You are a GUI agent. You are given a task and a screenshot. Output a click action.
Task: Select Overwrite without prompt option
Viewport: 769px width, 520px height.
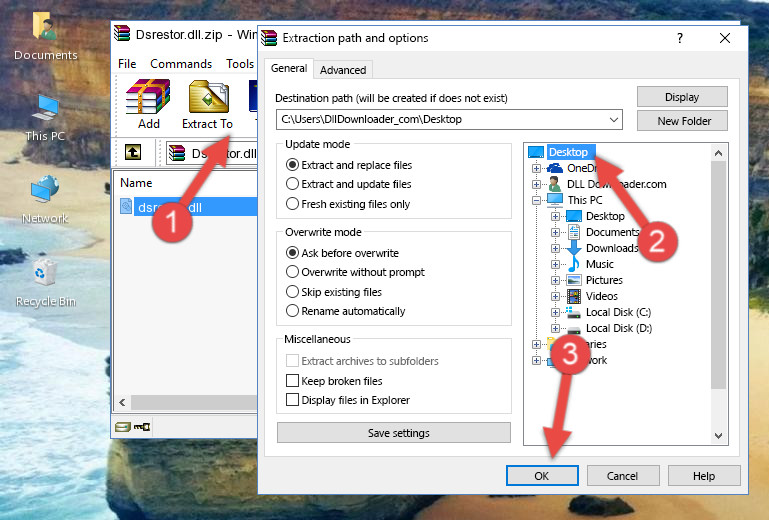[292, 272]
